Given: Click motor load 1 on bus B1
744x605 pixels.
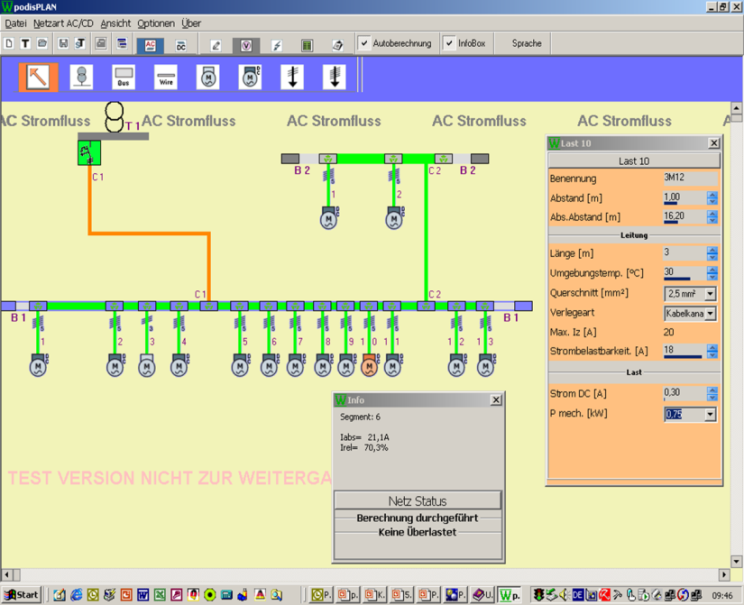Looking at the screenshot, I should tap(38, 365).
